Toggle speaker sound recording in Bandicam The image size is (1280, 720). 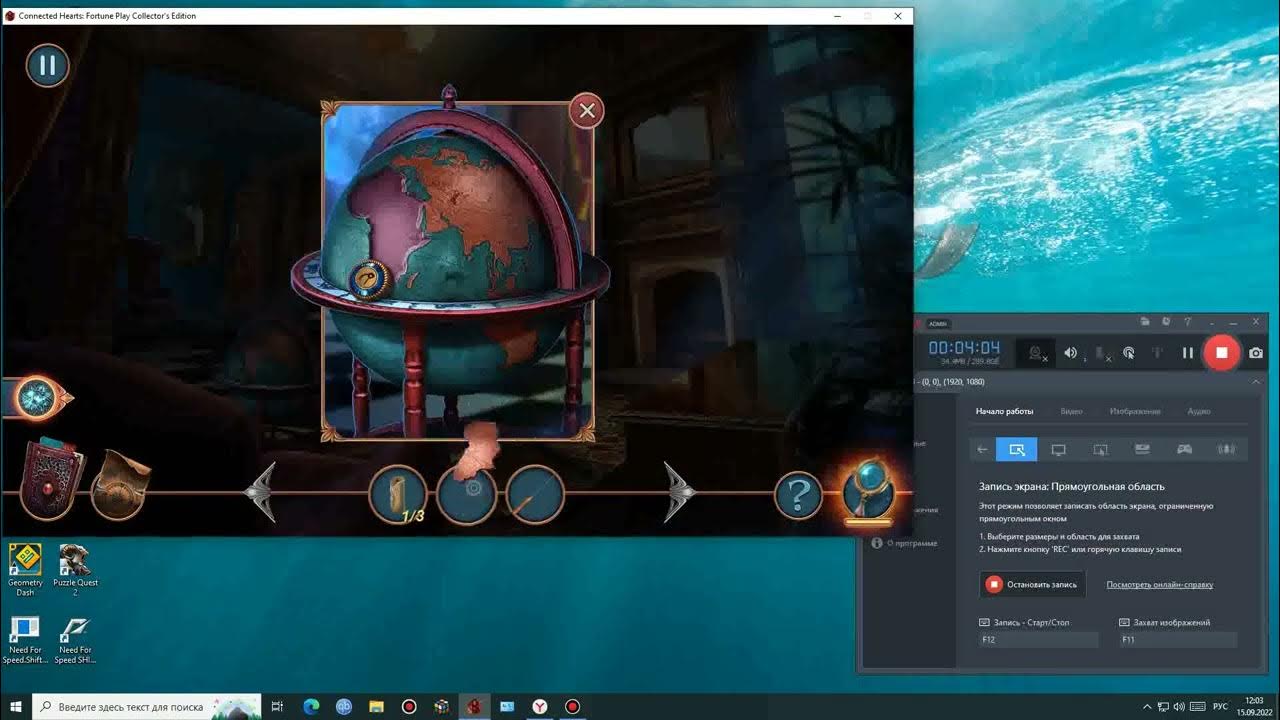click(1071, 353)
